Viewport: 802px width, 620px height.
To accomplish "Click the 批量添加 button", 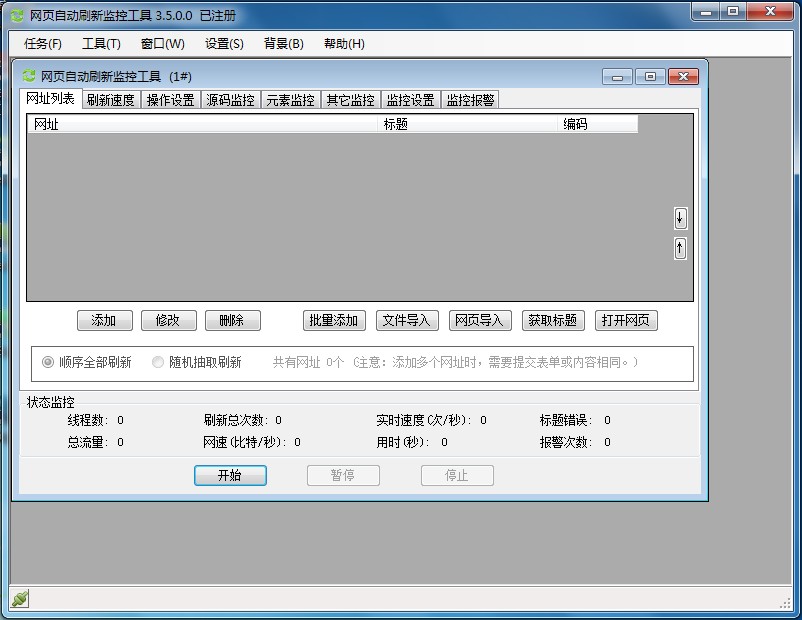I will [x=334, y=321].
